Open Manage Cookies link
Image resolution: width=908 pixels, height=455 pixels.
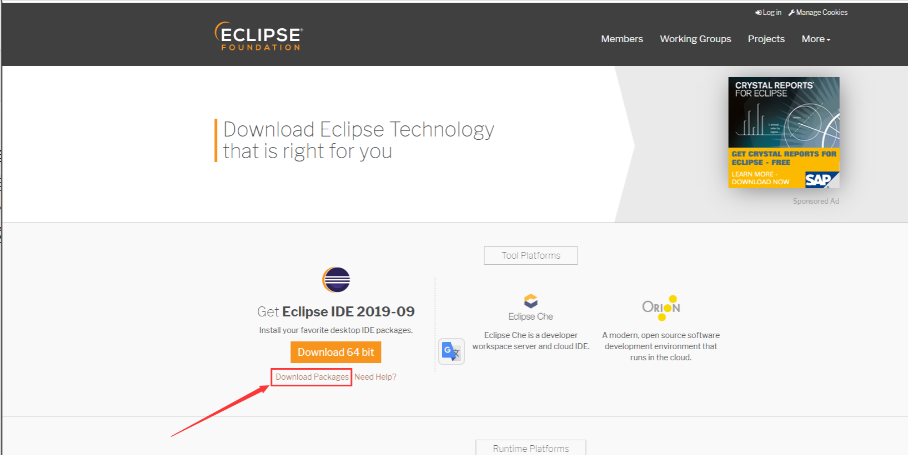pyautogui.click(x=818, y=12)
